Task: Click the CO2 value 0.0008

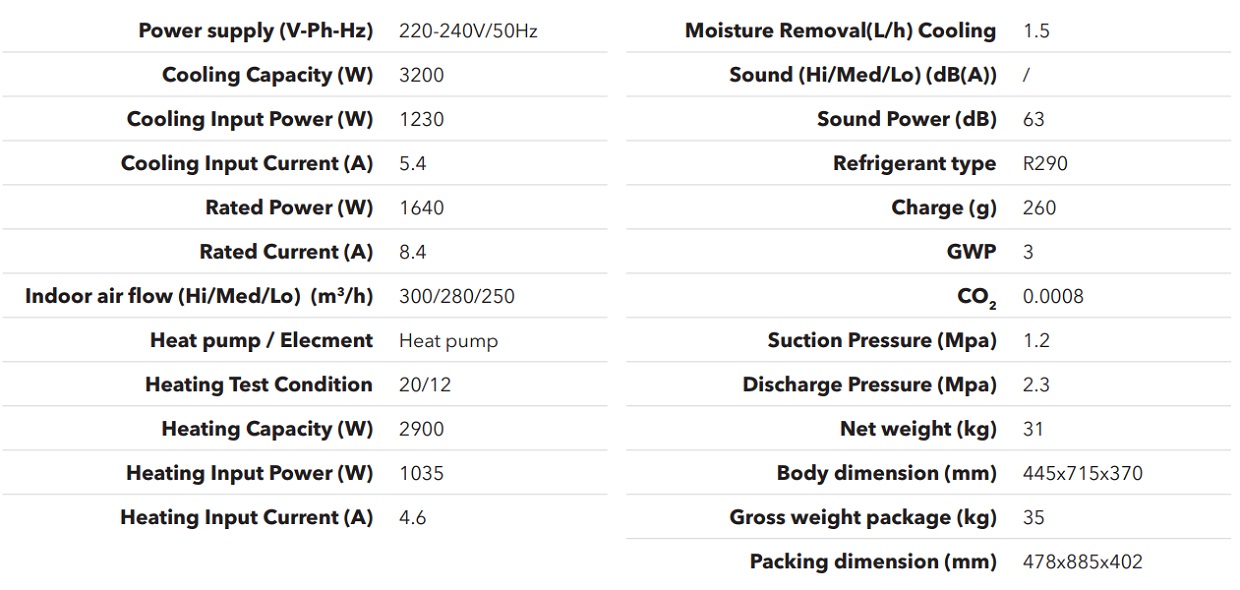Action: 1053,296
